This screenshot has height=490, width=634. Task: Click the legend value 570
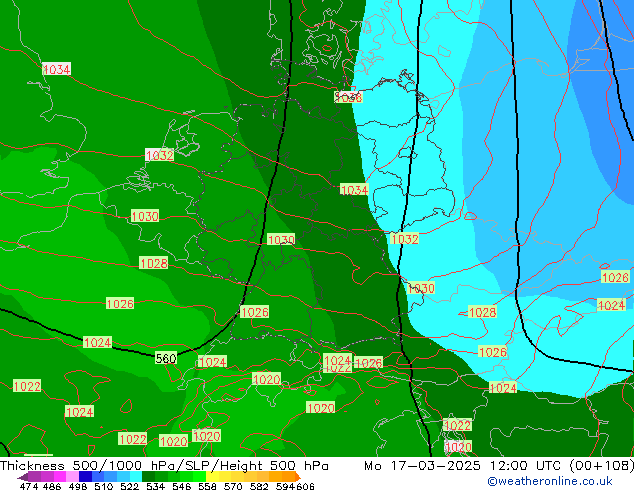(x=233, y=486)
